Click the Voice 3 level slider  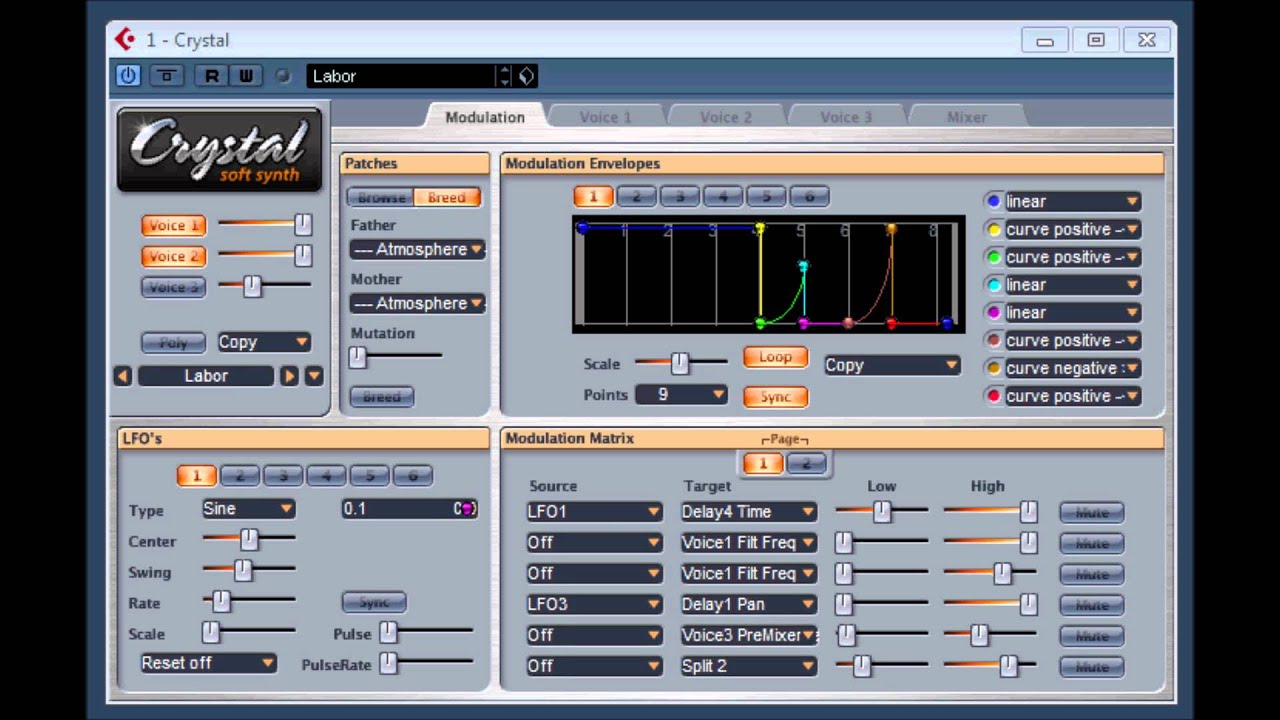(x=264, y=287)
